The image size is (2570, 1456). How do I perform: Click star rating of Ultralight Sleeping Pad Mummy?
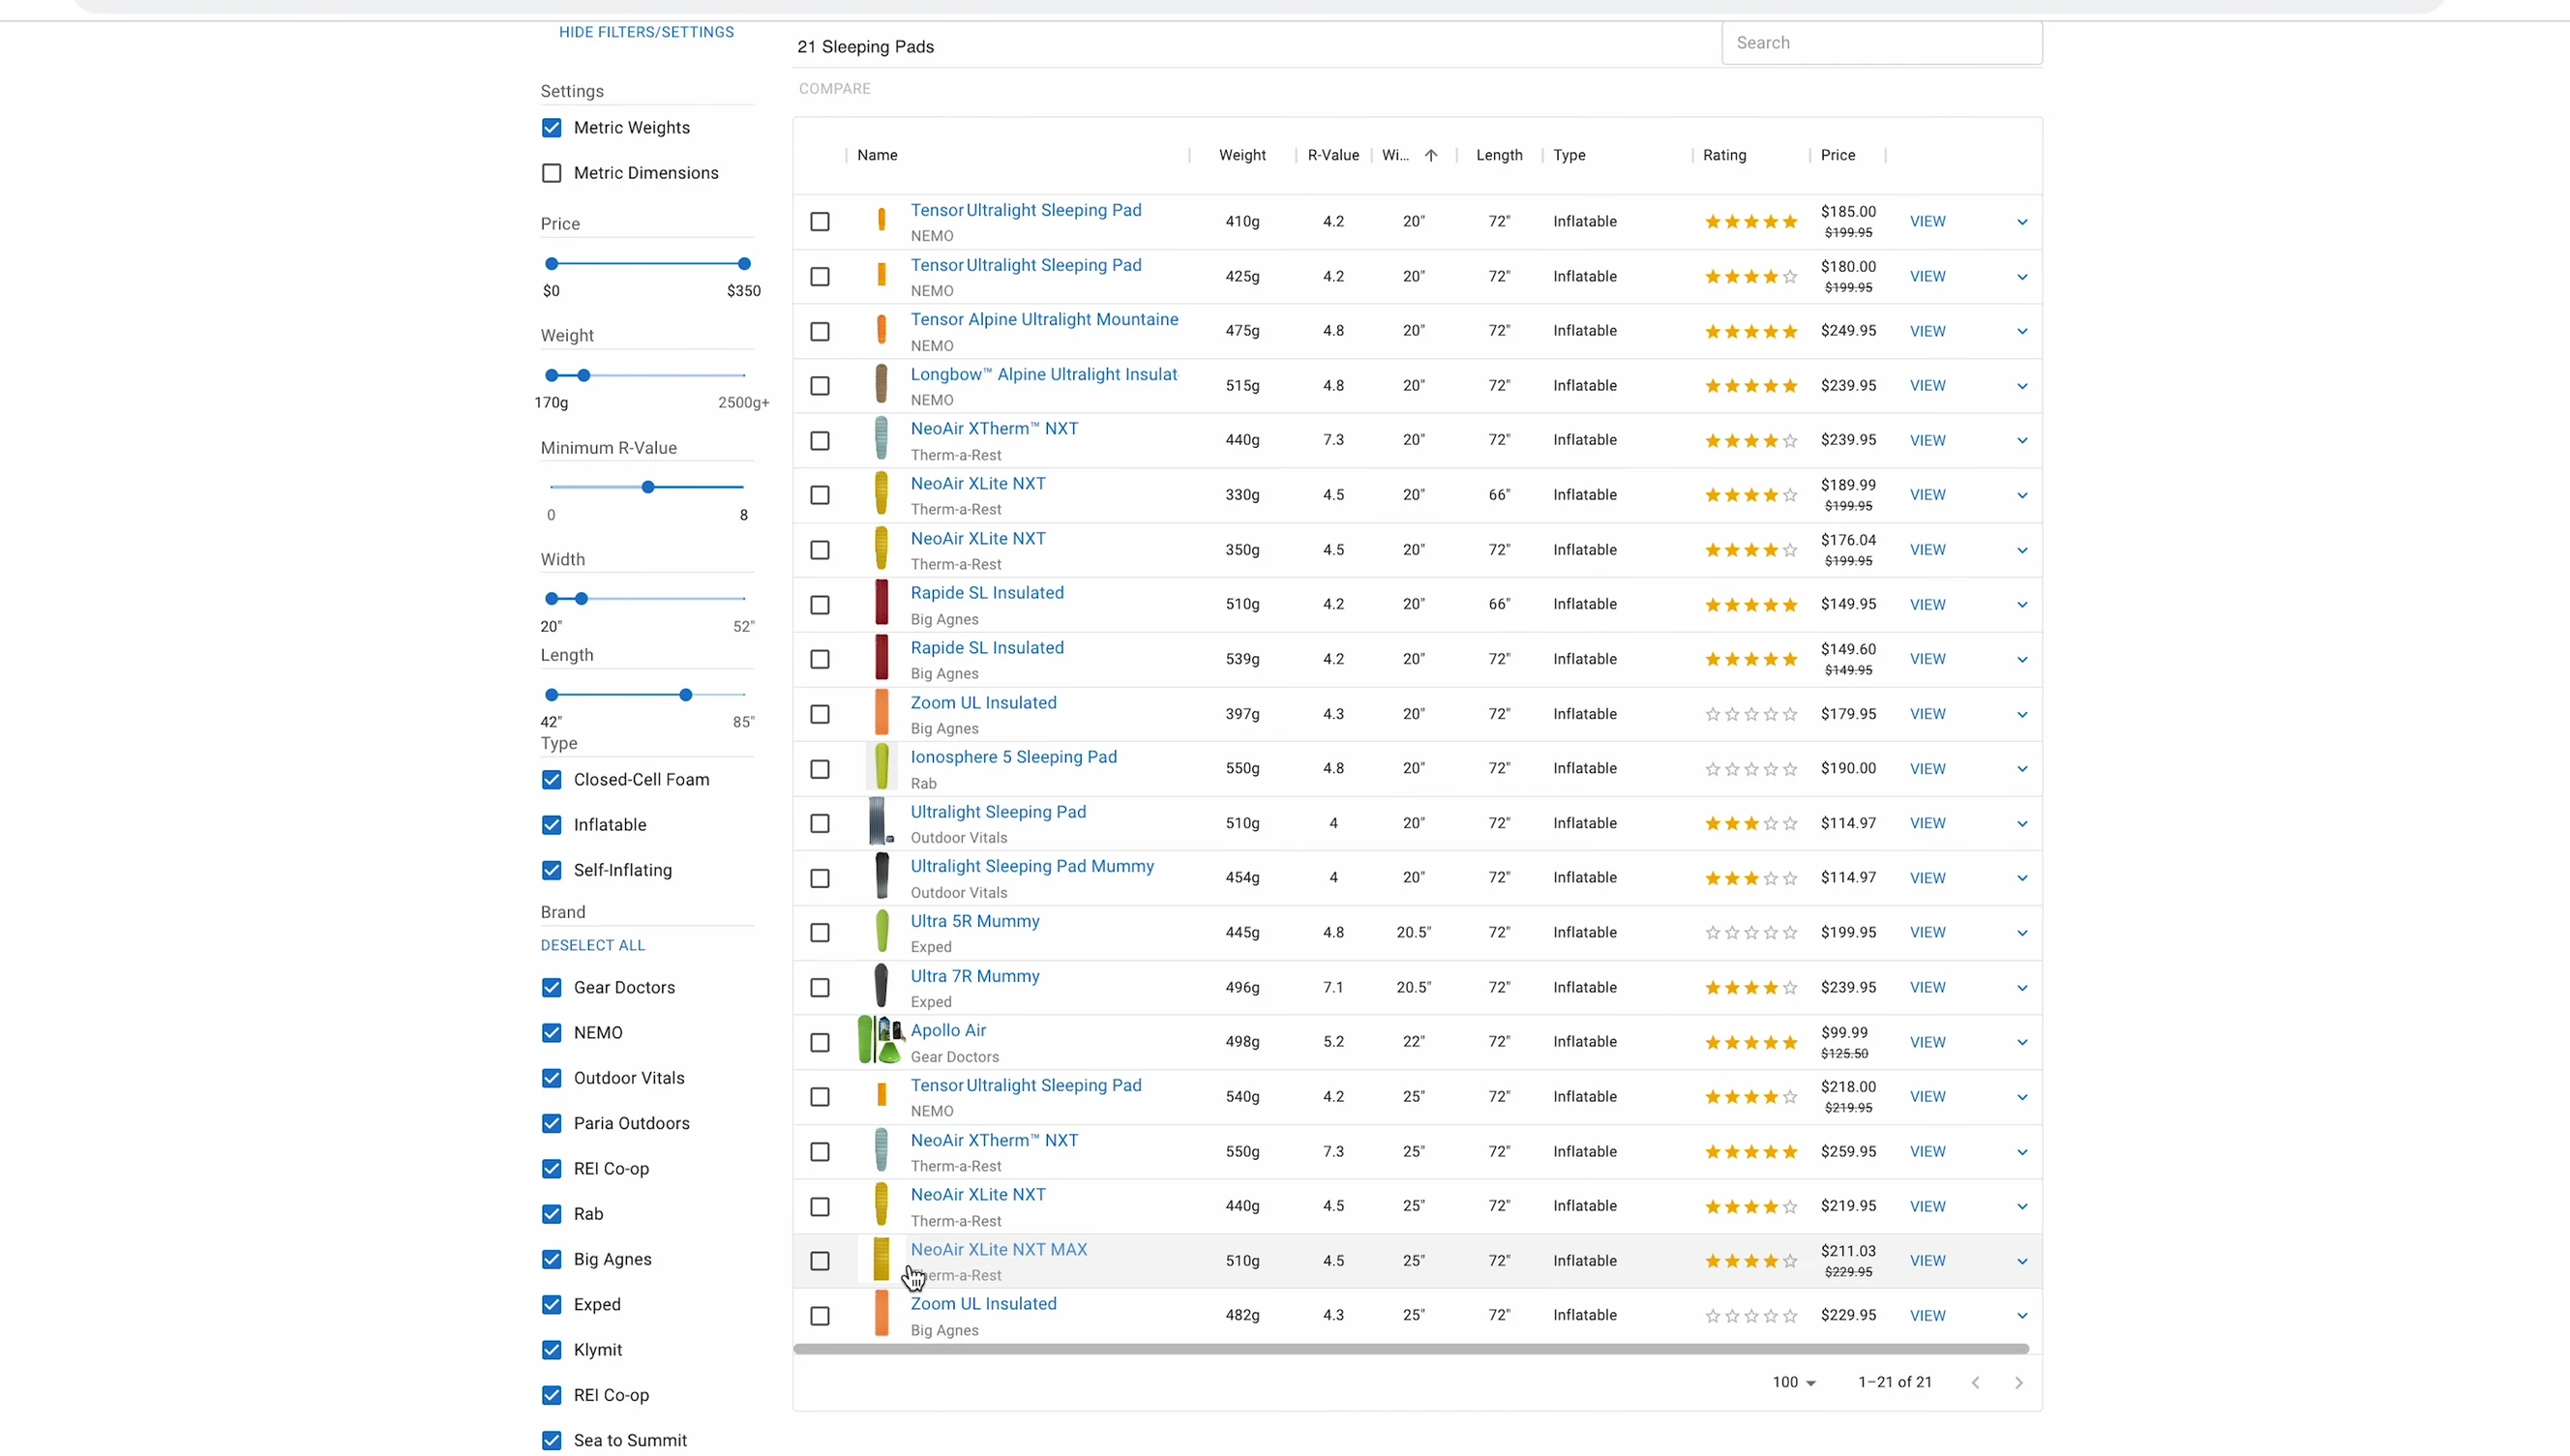(1751, 878)
